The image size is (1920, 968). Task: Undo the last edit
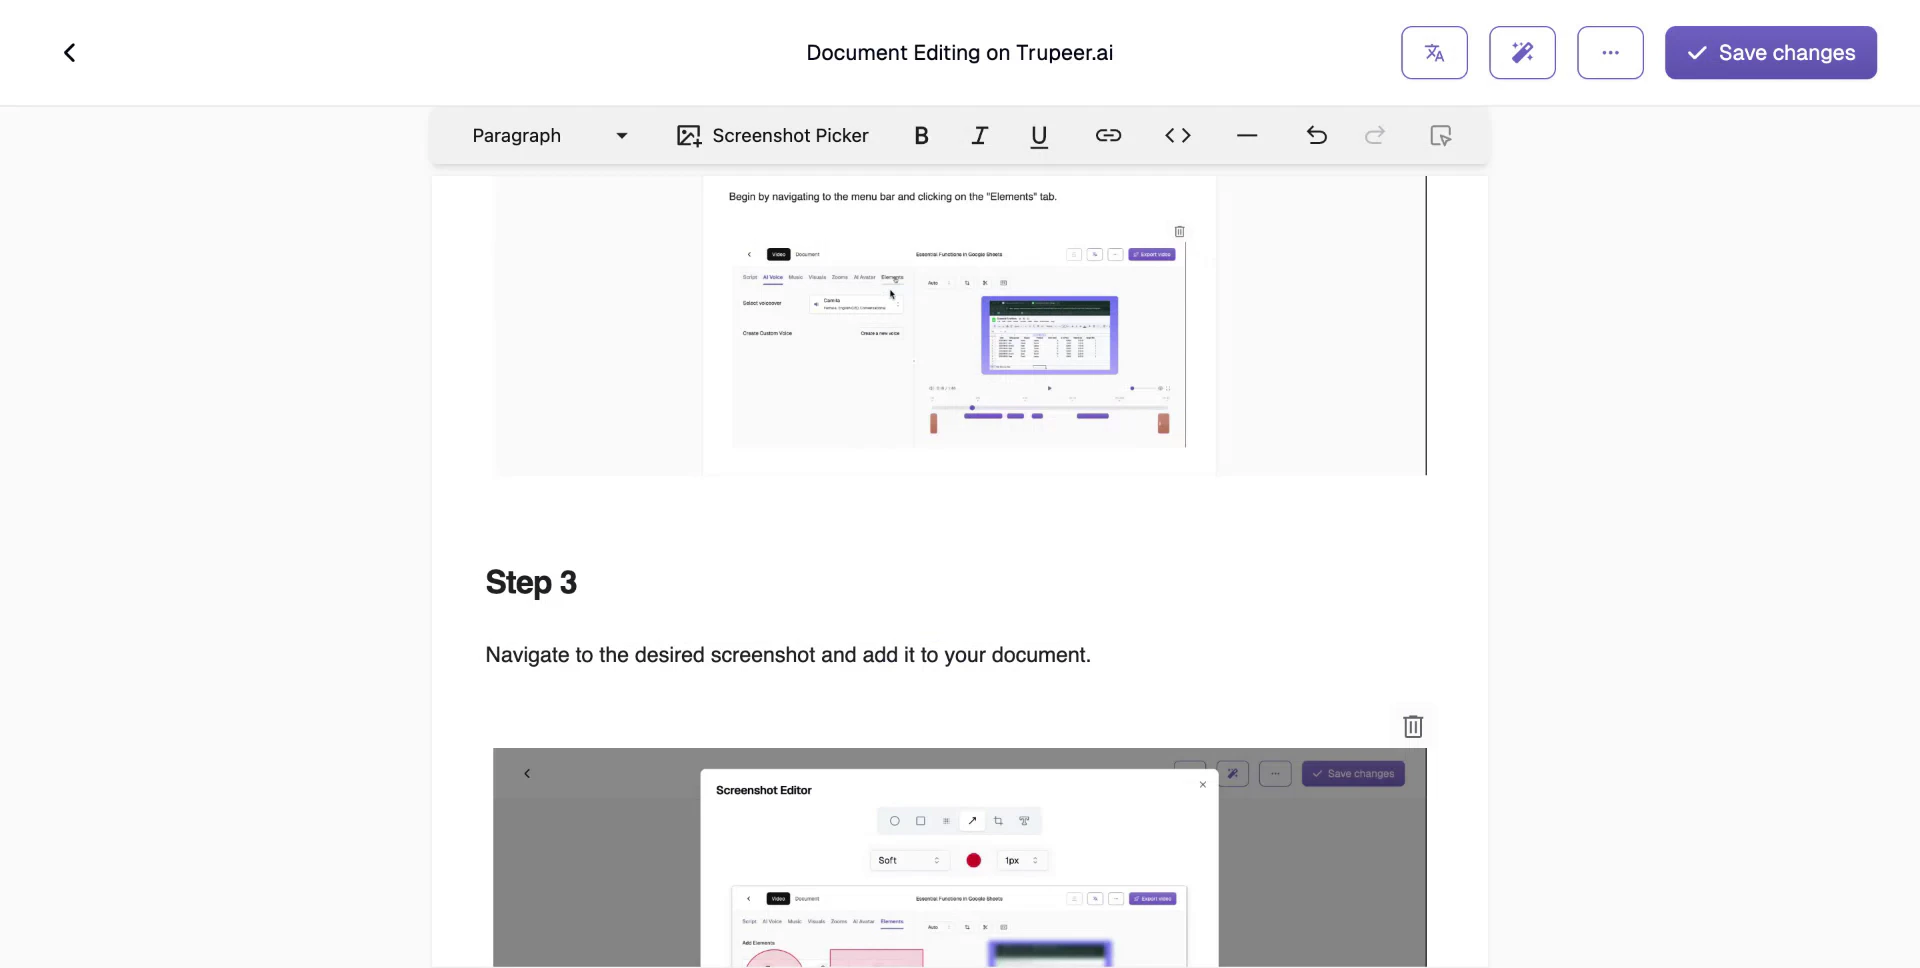tap(1315, 136)
